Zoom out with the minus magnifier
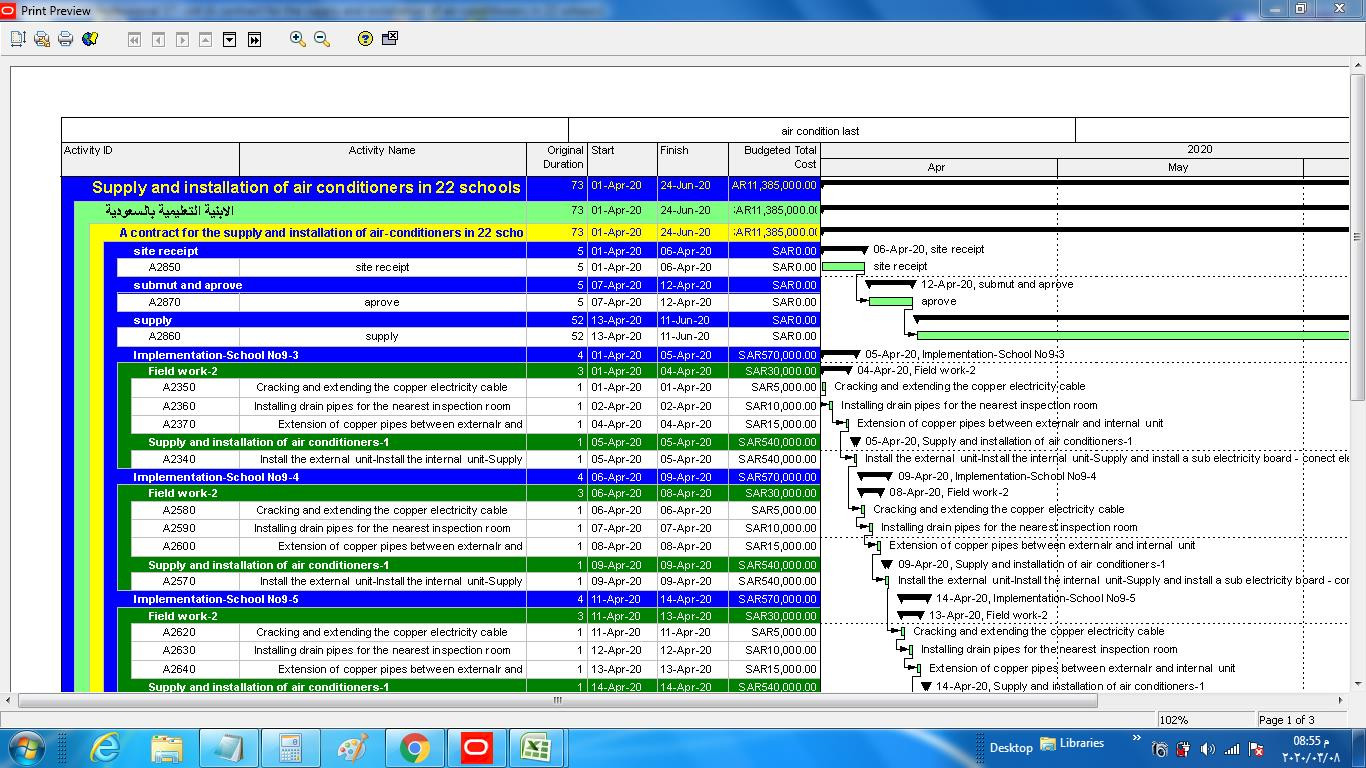Screen dimensions: 1366x768 [322, 39]
